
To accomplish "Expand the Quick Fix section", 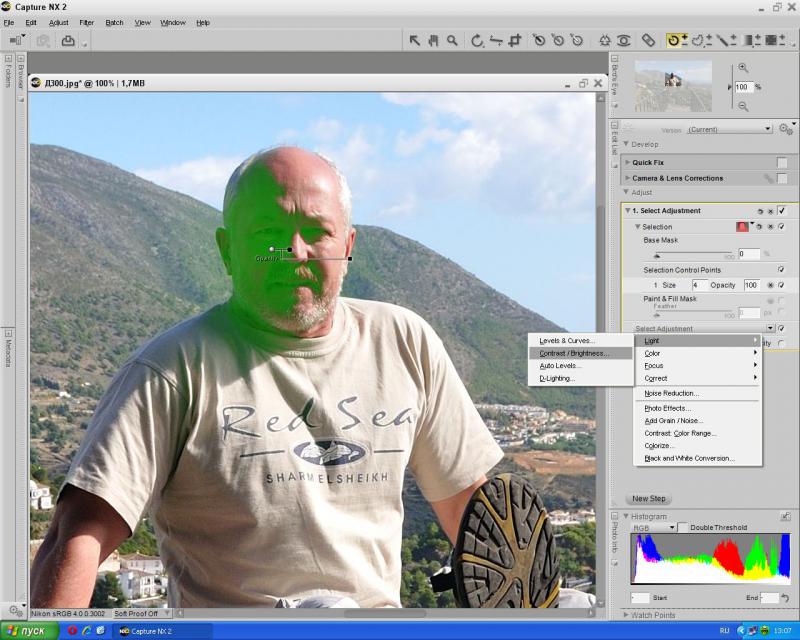I will pos(628,162).
